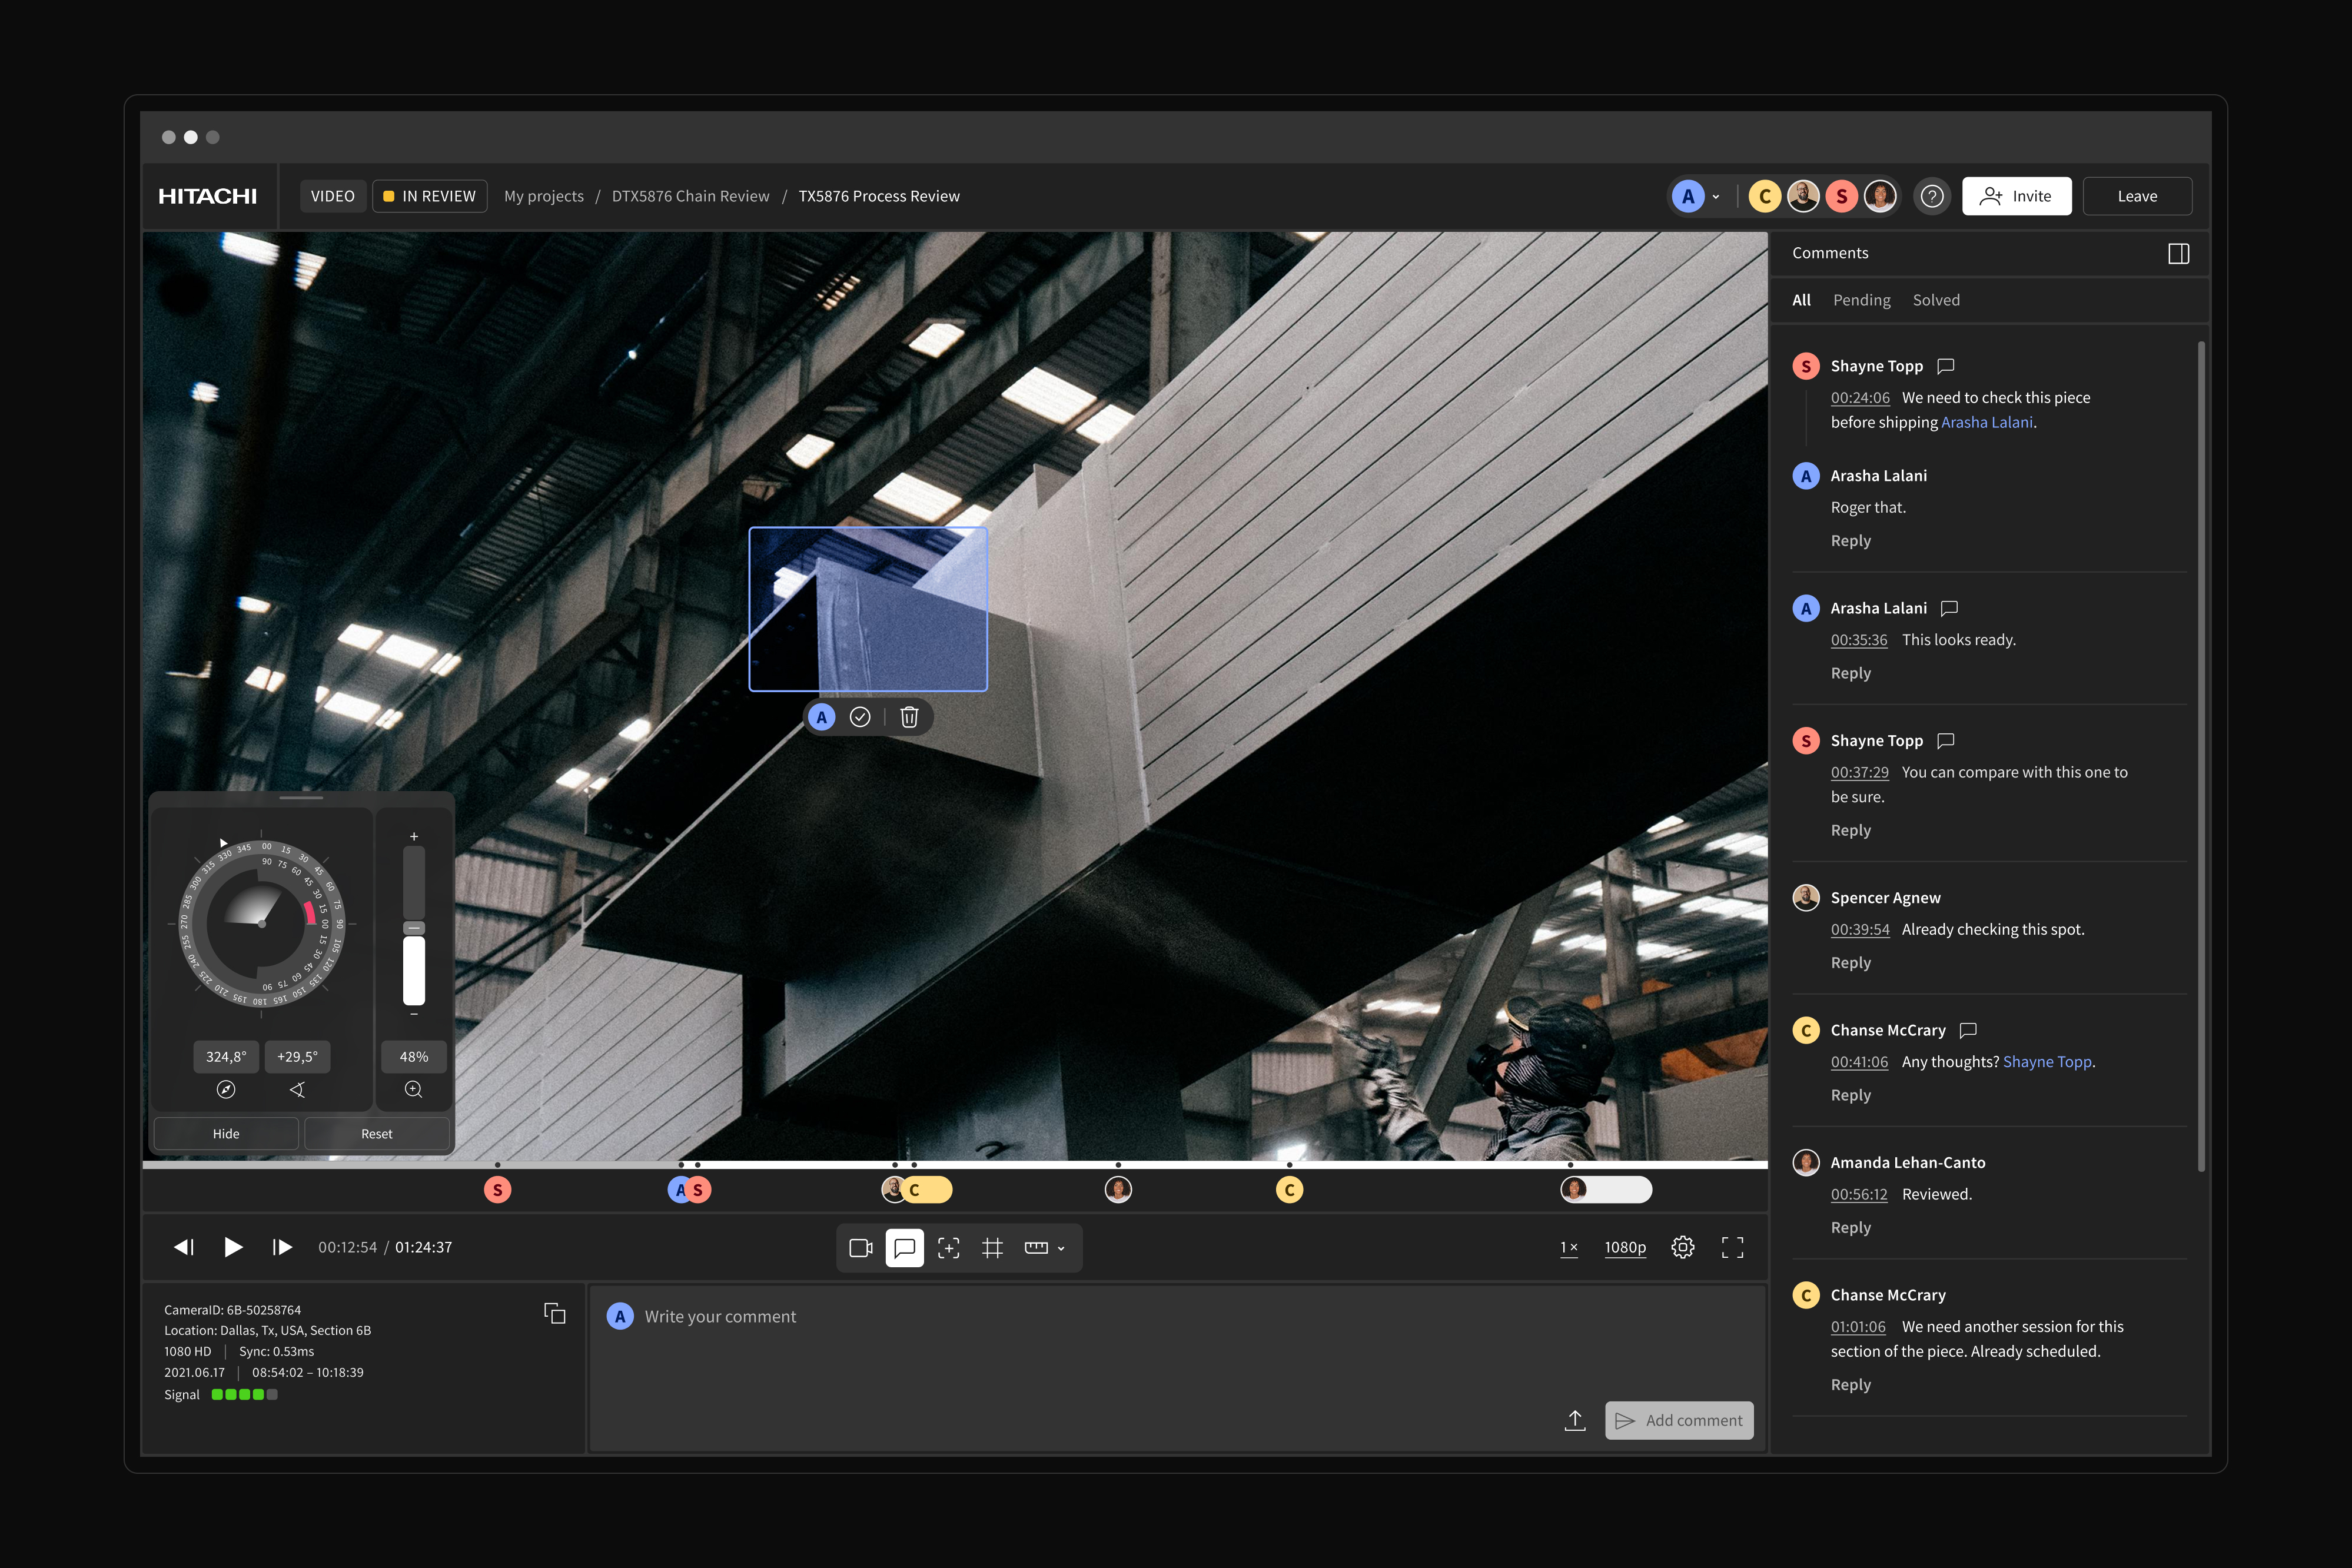2352x1568 pixels.
Task: Open the 1080p resolution selector
Action: click(1624, 1247)
